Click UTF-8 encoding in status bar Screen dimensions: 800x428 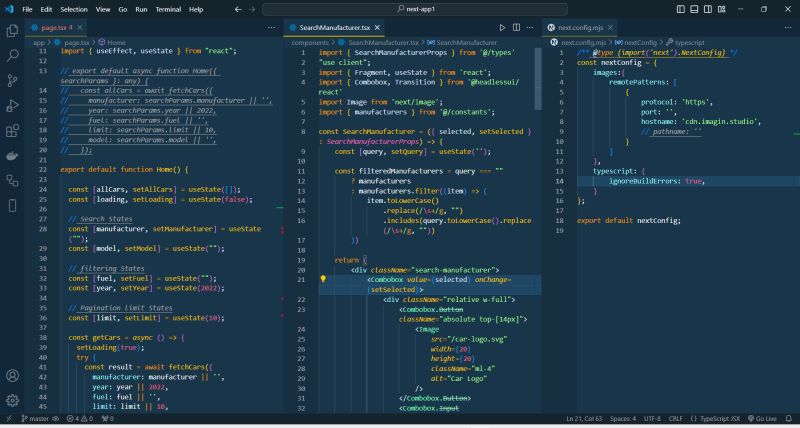pos(652,419)
